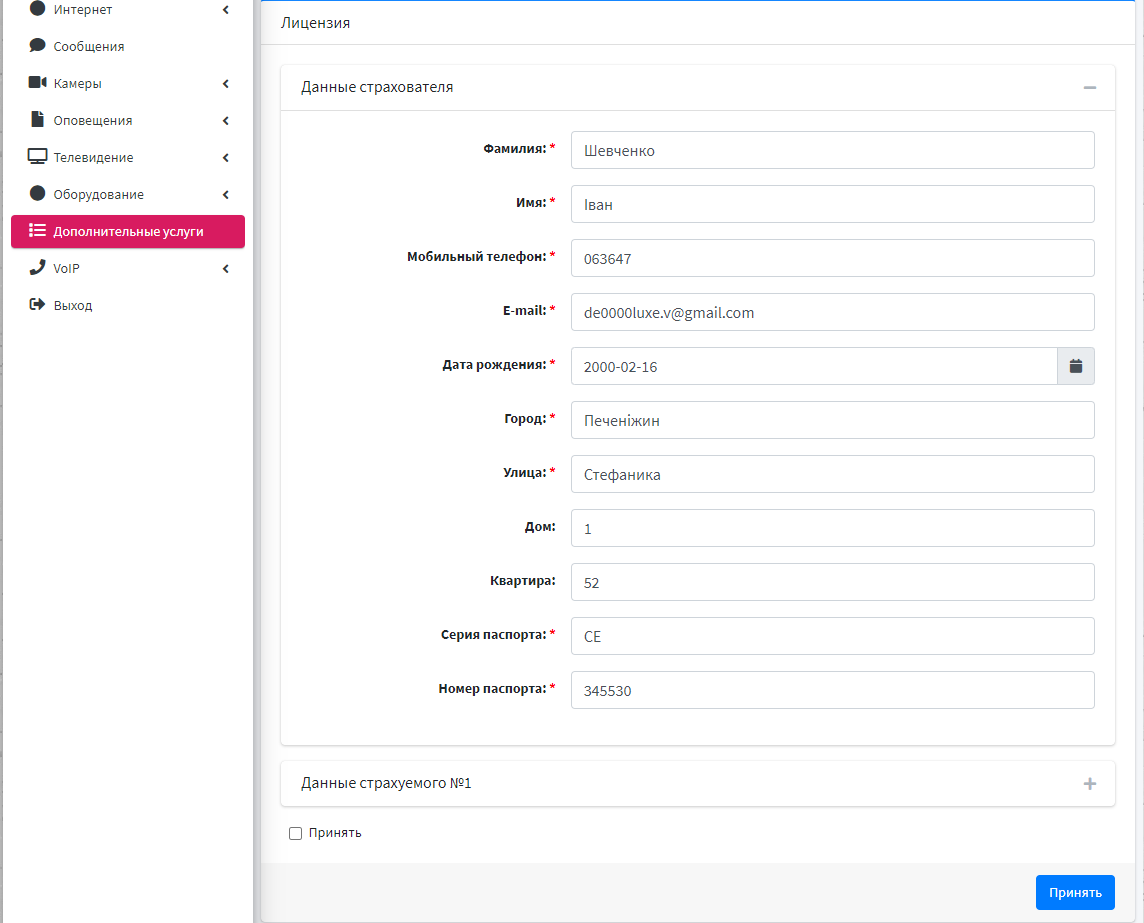The width and height of the screenshot is (1144, 923).
Task: Click the Данные страхователя heading text
Action: click(377, 87)
